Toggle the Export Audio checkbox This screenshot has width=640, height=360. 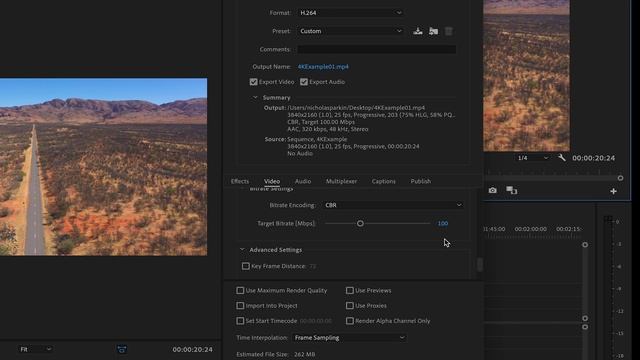pos(304,82)
